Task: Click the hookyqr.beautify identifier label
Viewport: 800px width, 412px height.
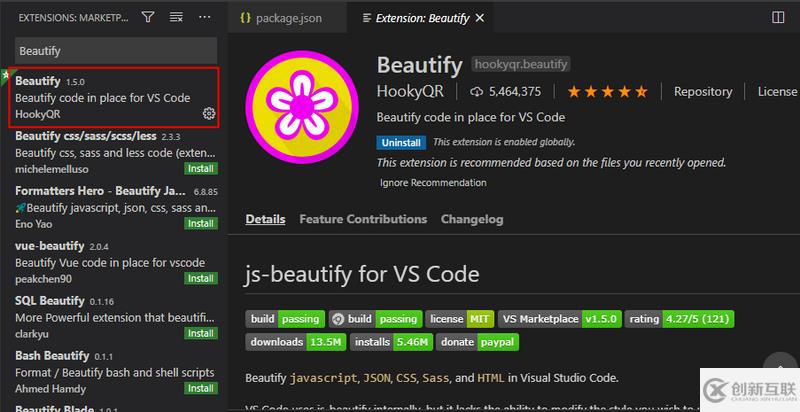Action: 521,64
